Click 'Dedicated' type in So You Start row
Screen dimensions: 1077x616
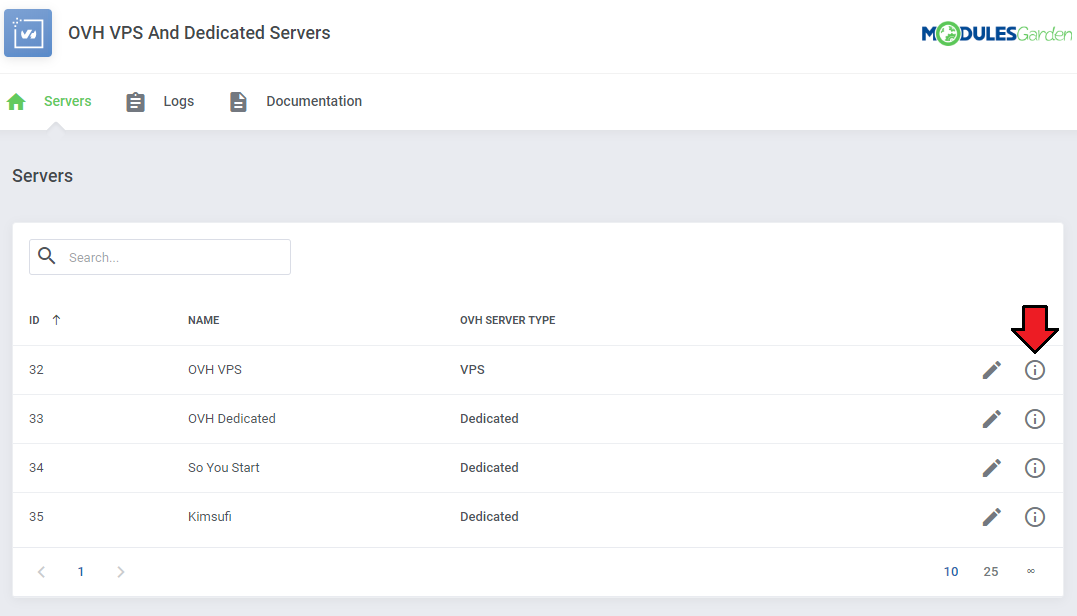tap(489, 468)
